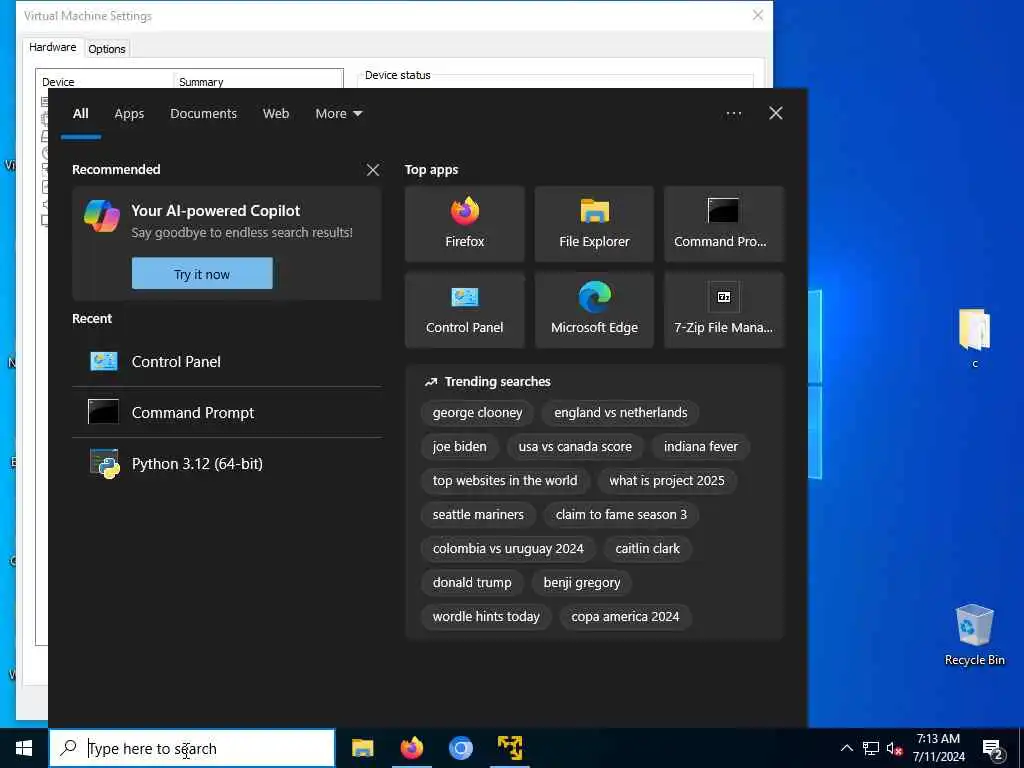This screenshot has width=1024, height=768.
Task: Close the search panel
Action: coord(776,114)
